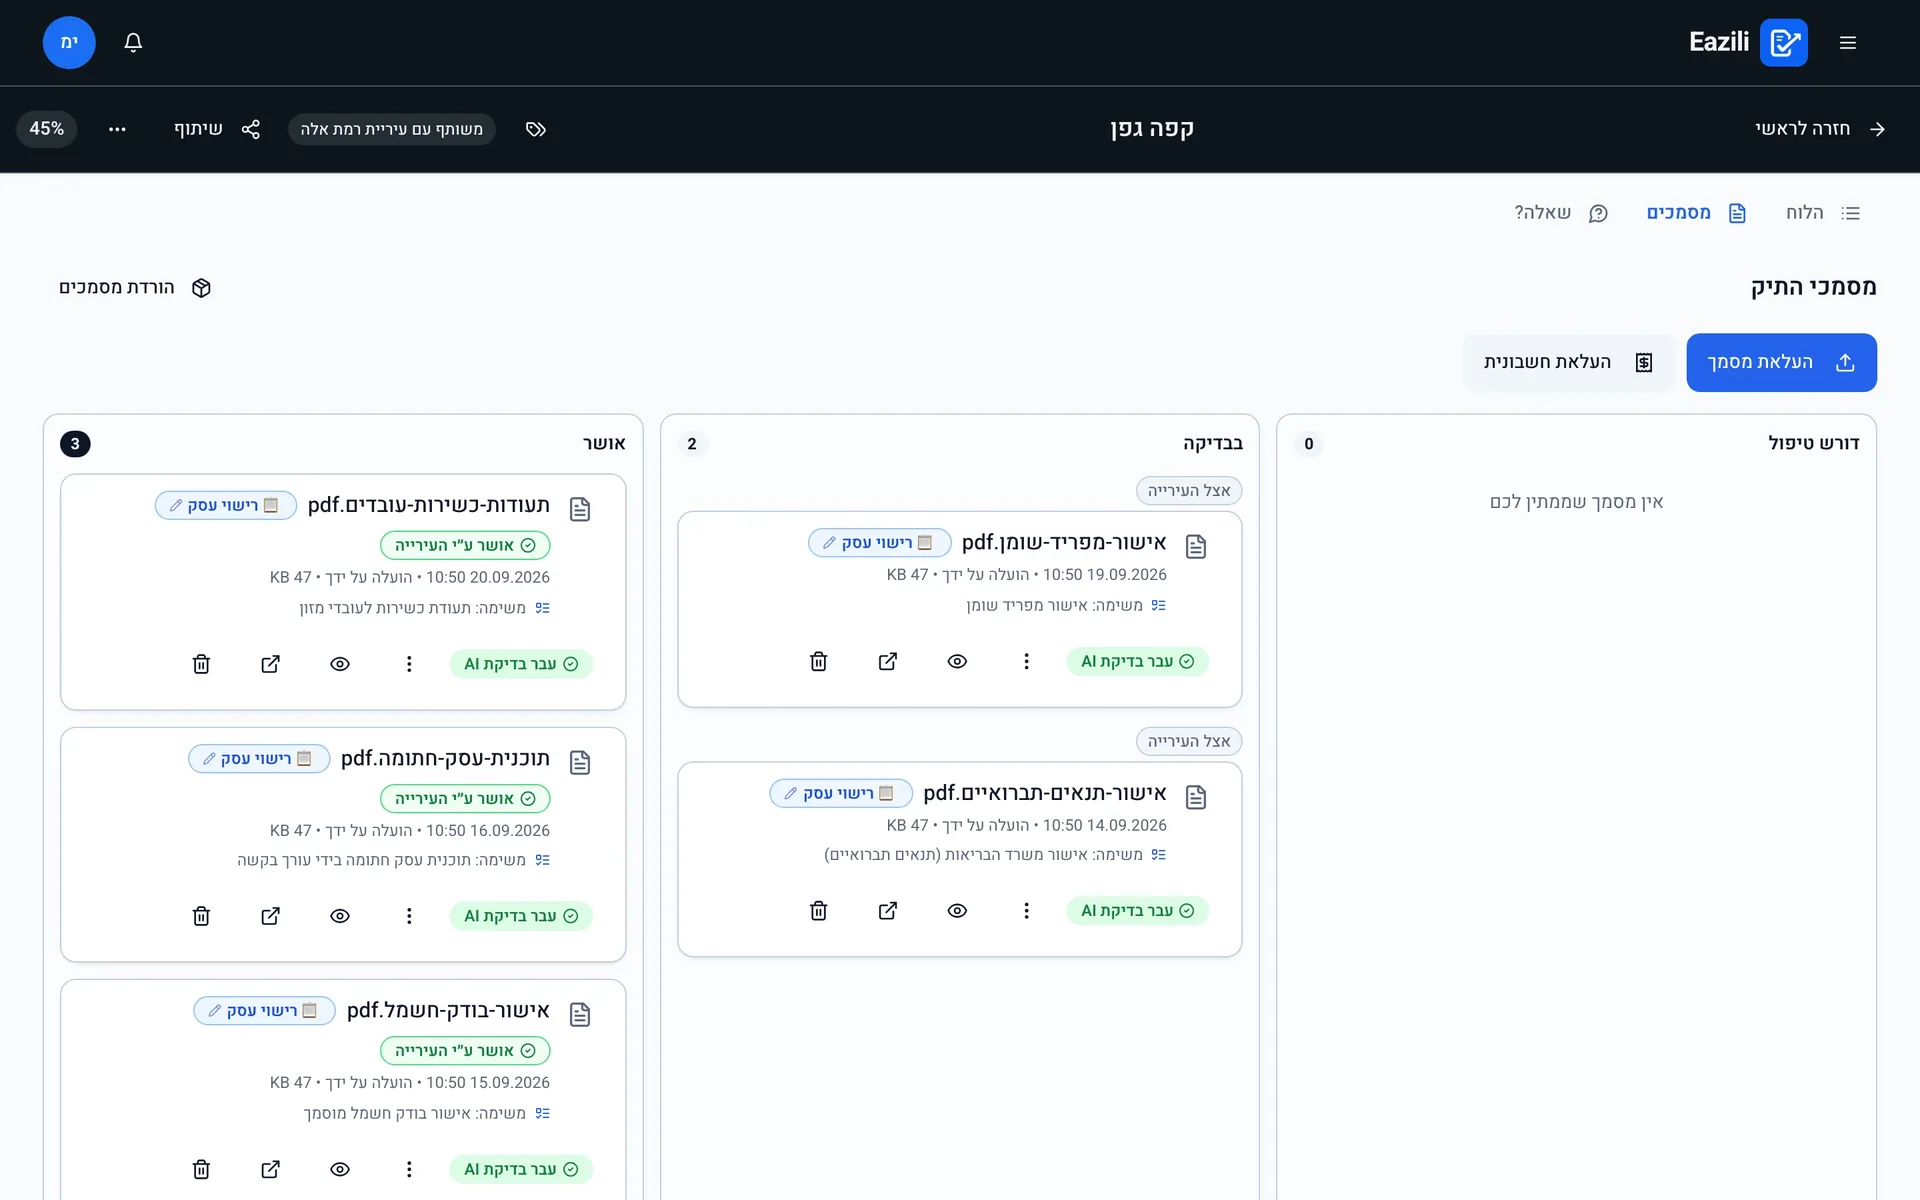
Task: Open the notifications bell
Action: click(x=133, y=42)
